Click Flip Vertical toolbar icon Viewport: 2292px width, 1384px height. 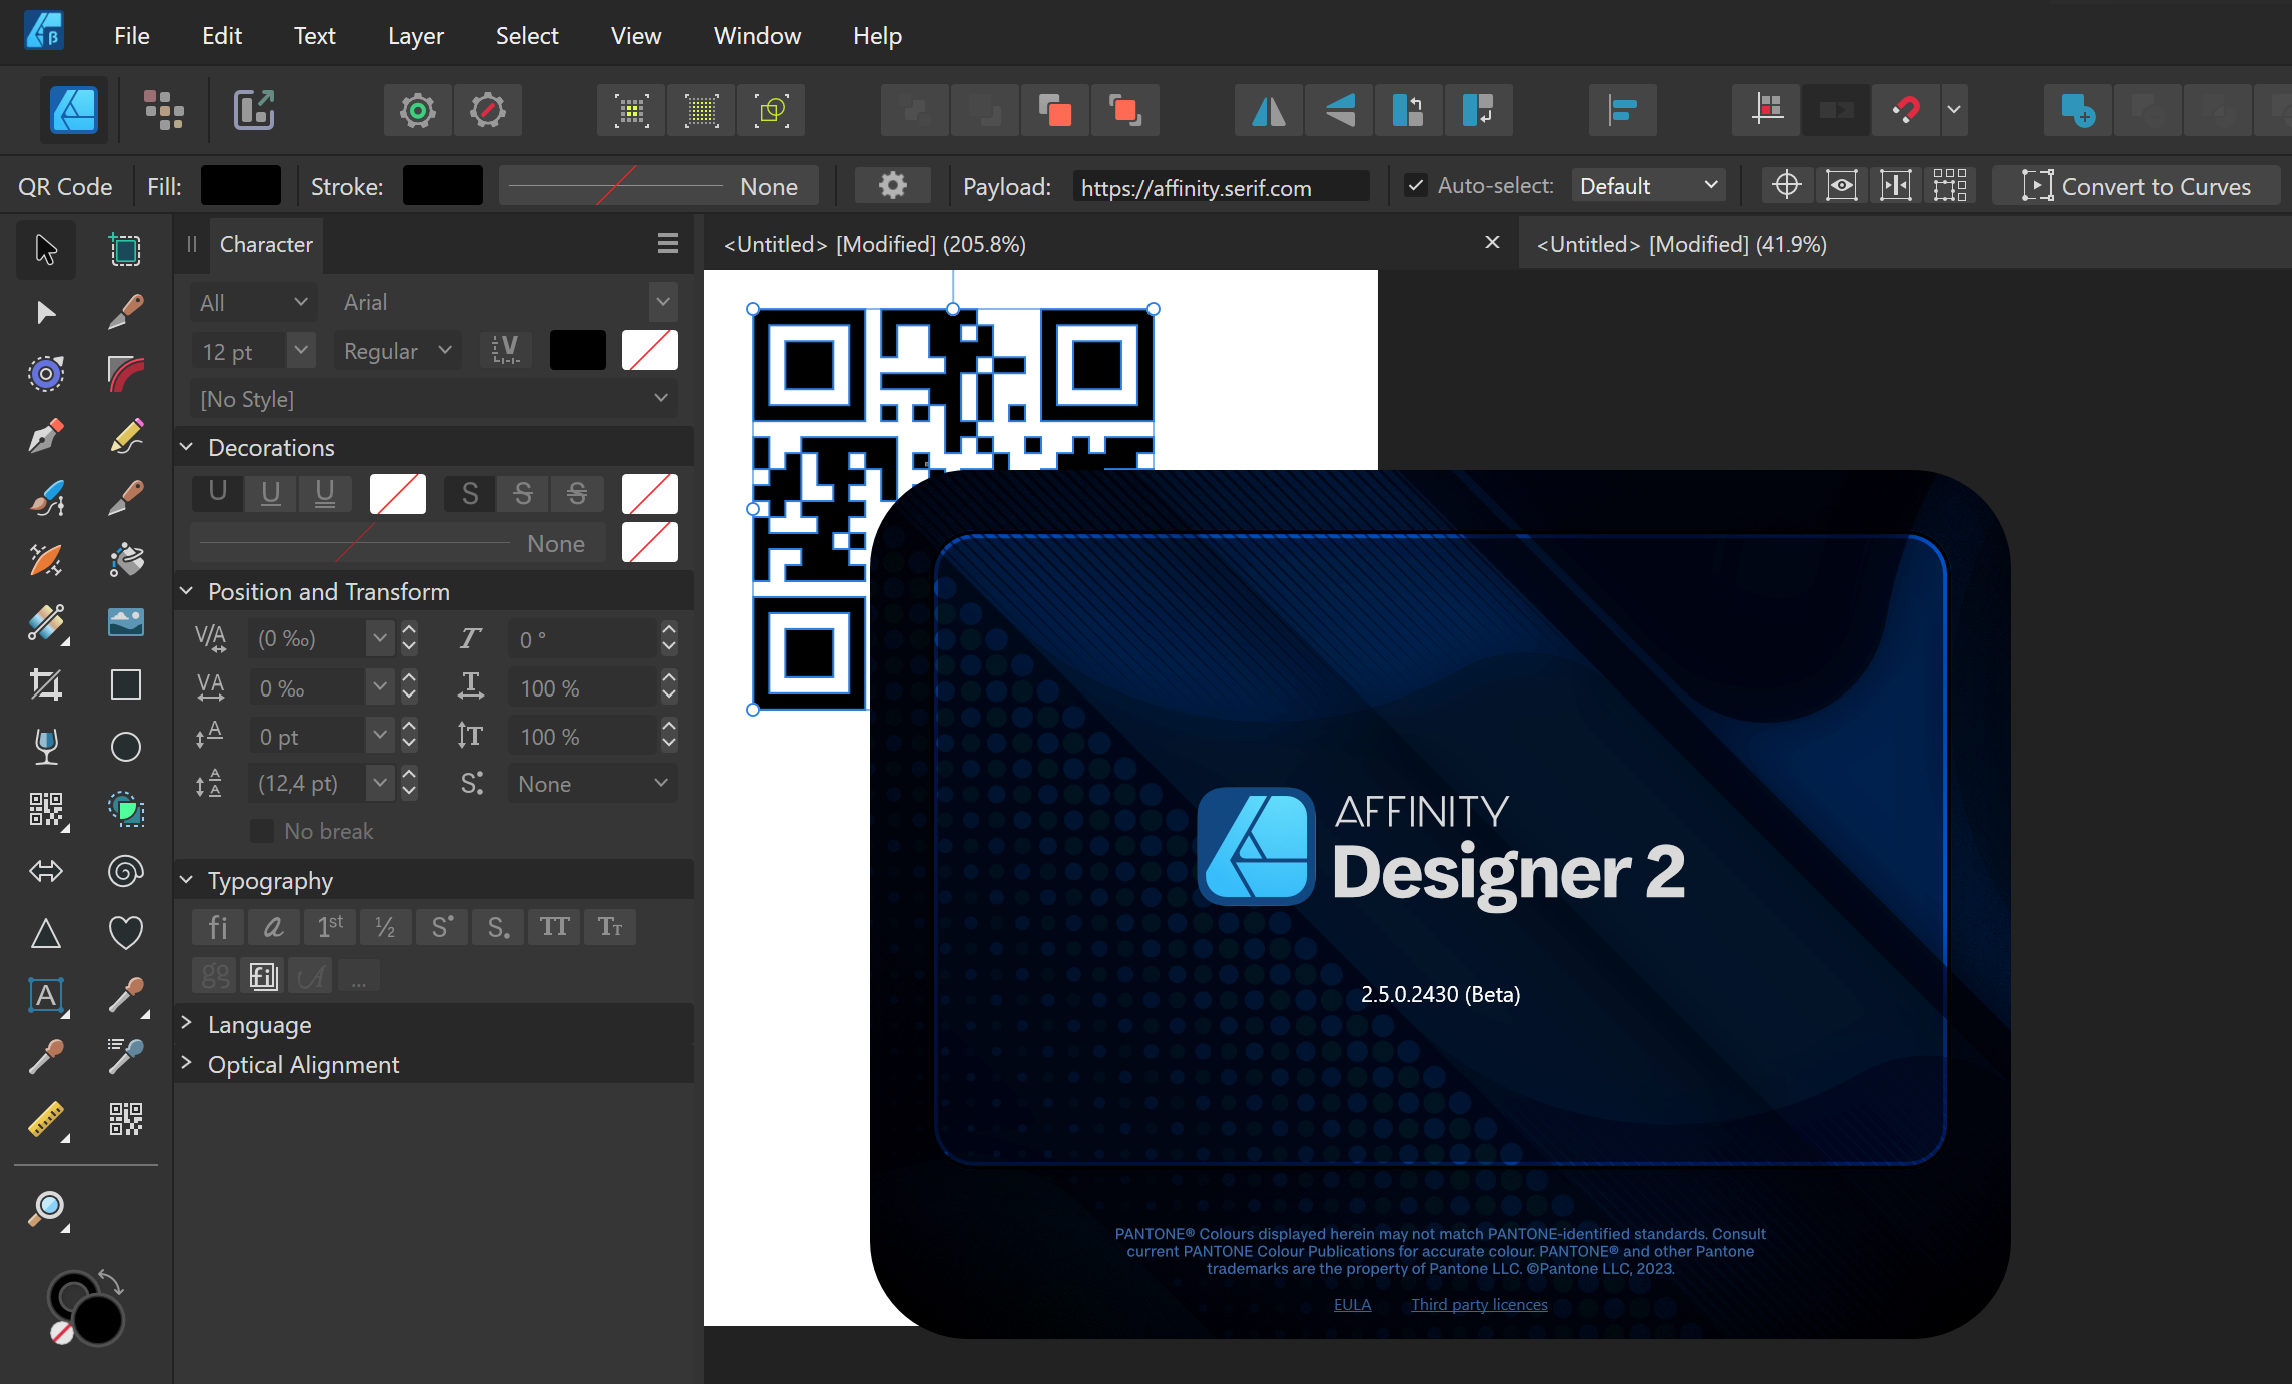(1339, 110)
